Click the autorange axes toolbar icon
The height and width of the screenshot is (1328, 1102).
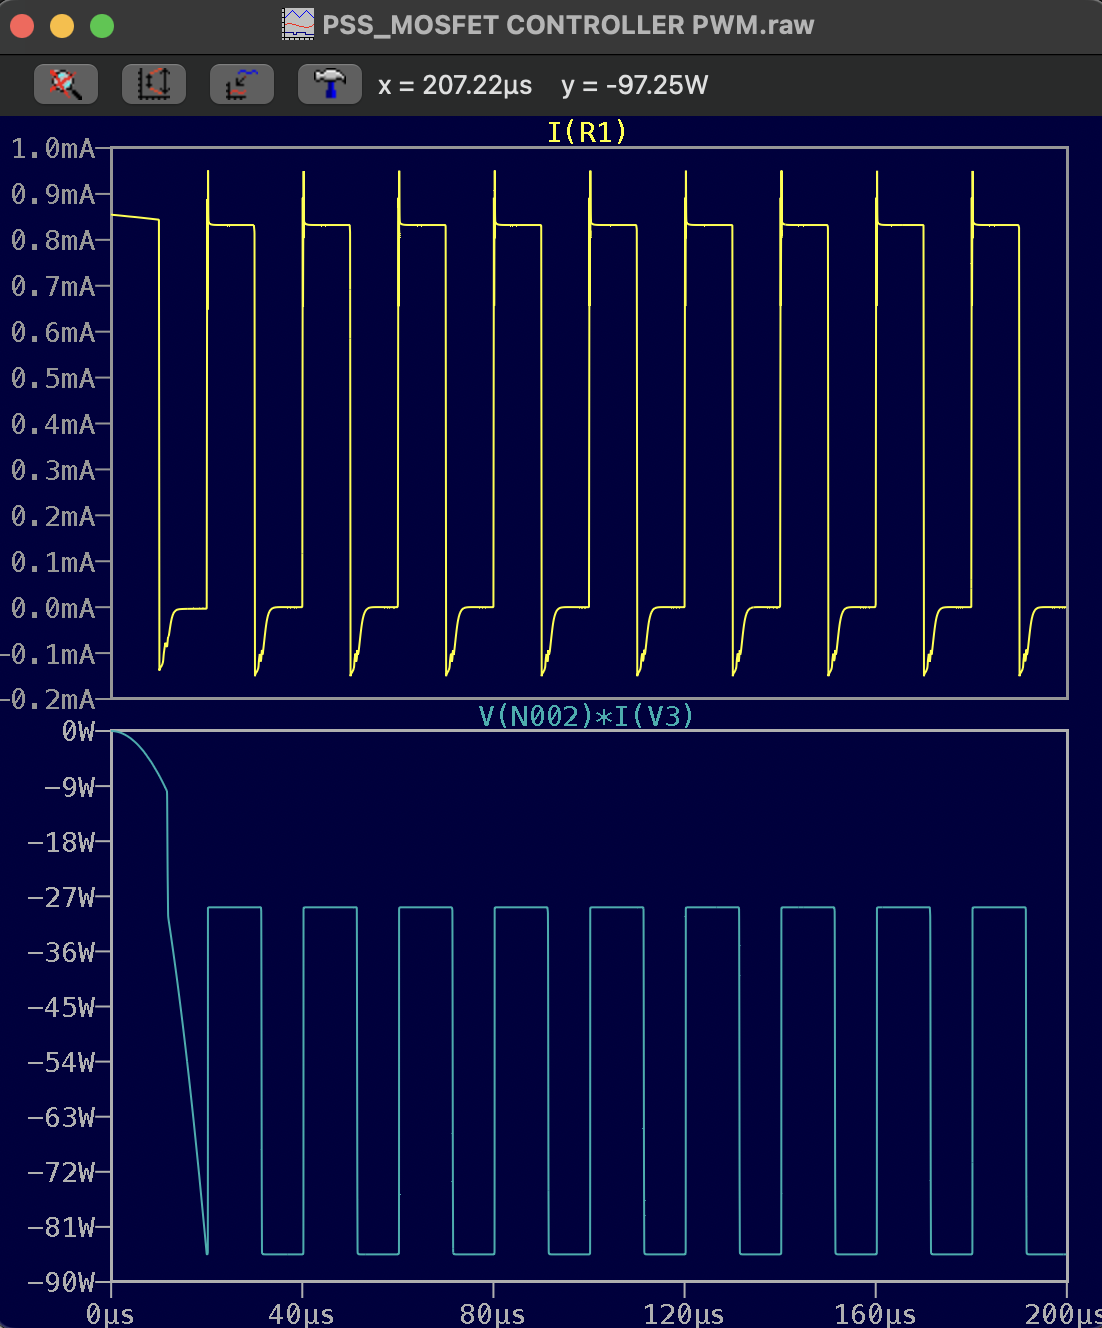pos(154,84)
